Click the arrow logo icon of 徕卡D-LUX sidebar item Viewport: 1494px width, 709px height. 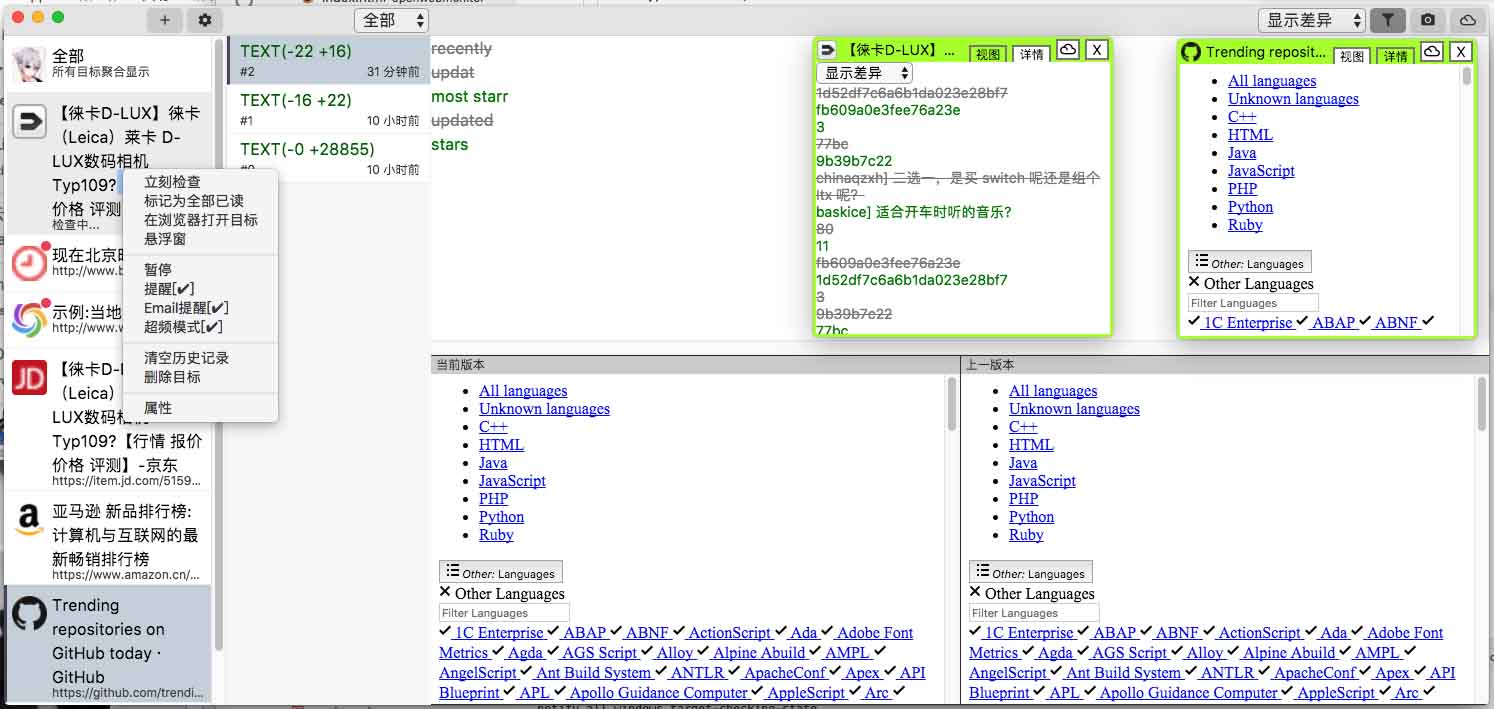[29, 123]
